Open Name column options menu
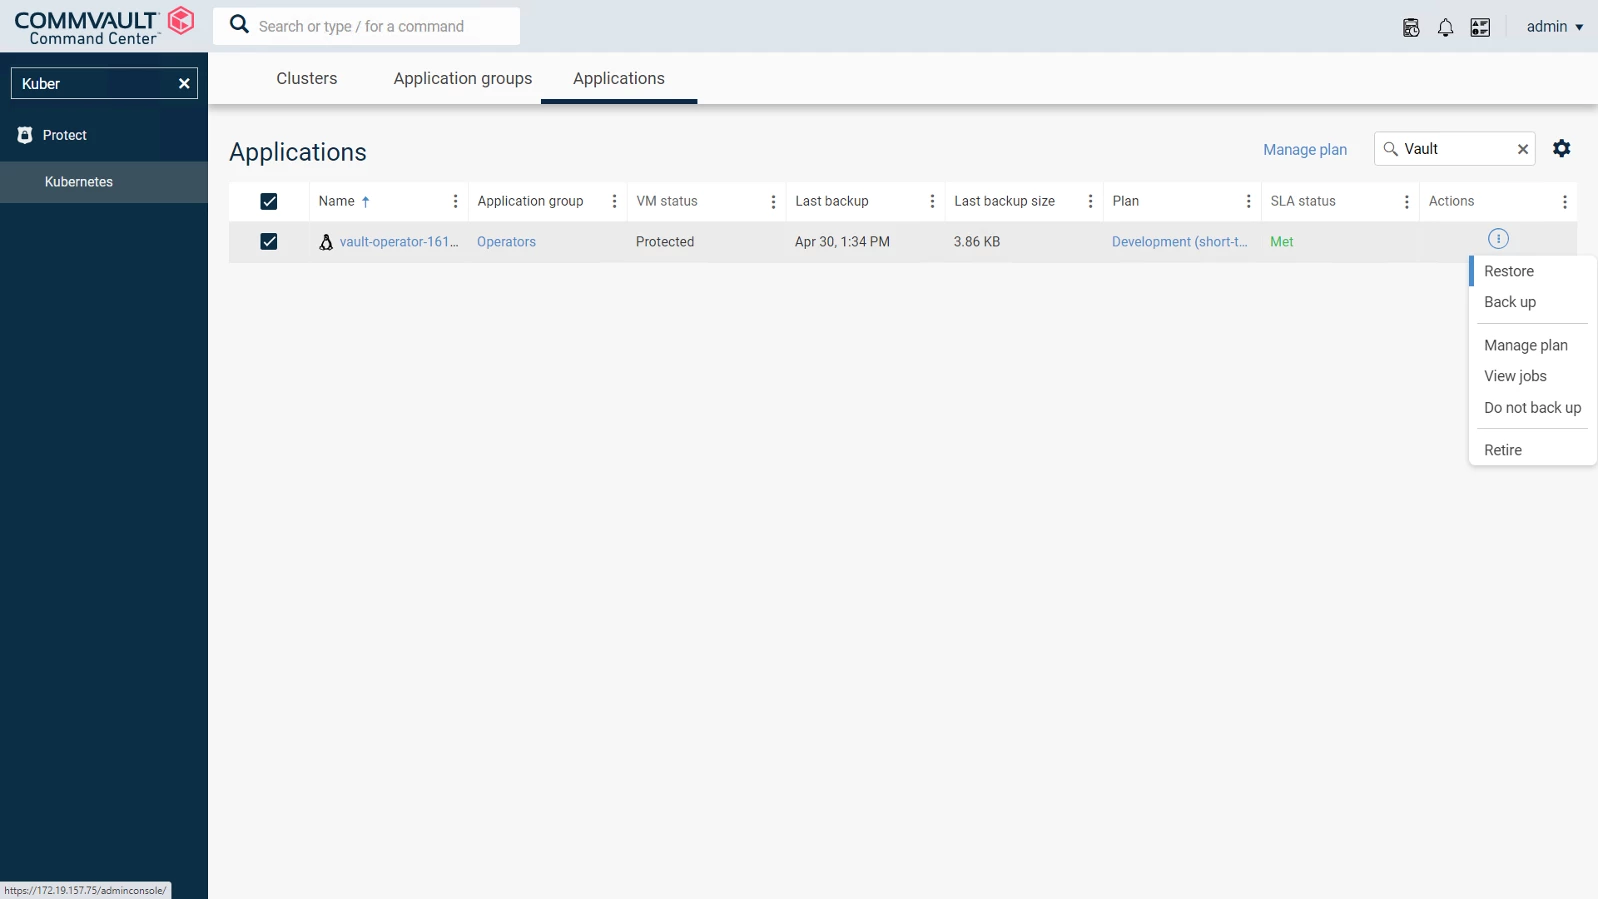The width and height of the screenshot is (1598, 899). tap(455, 202)
